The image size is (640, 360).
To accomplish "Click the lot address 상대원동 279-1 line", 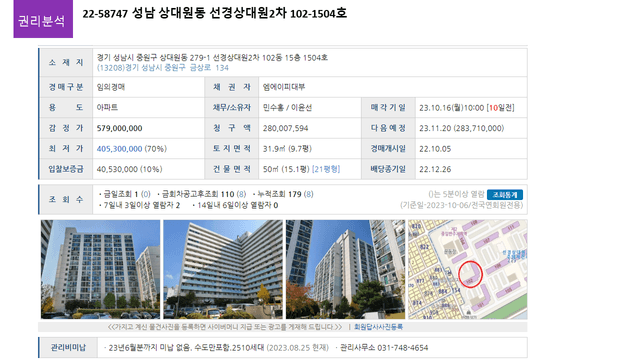I will click(212, 58).
